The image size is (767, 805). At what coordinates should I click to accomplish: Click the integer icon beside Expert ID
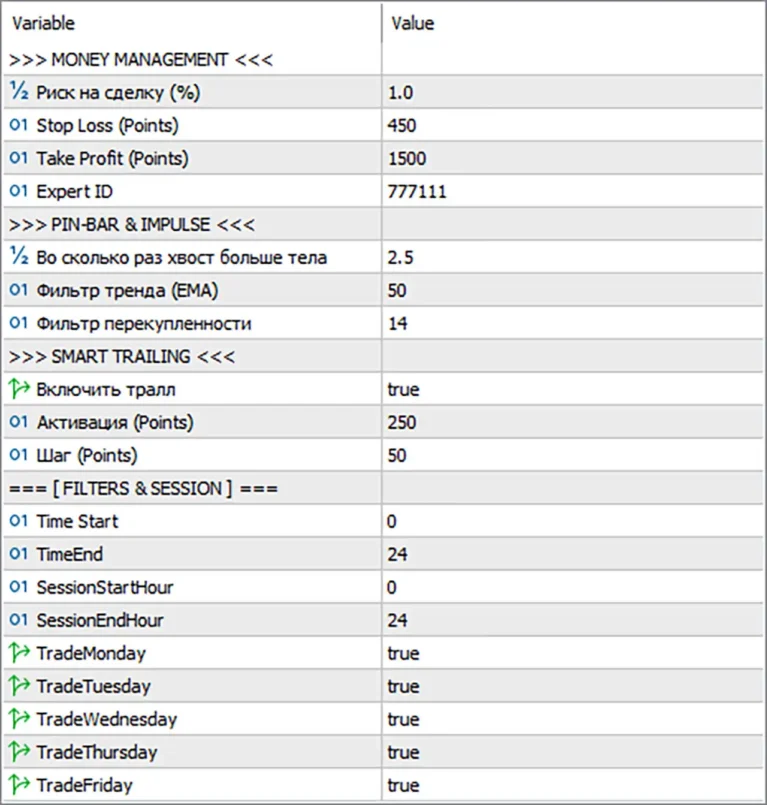tap(18, 191)
